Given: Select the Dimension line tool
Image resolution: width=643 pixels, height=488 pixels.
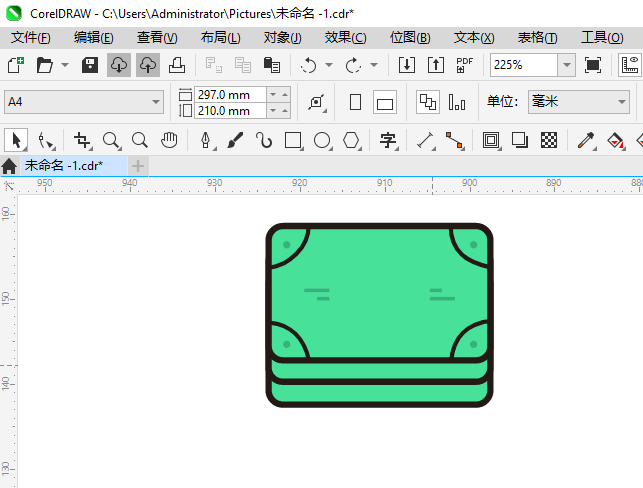Looking at the screenshot, I should [x=425, y=140].
